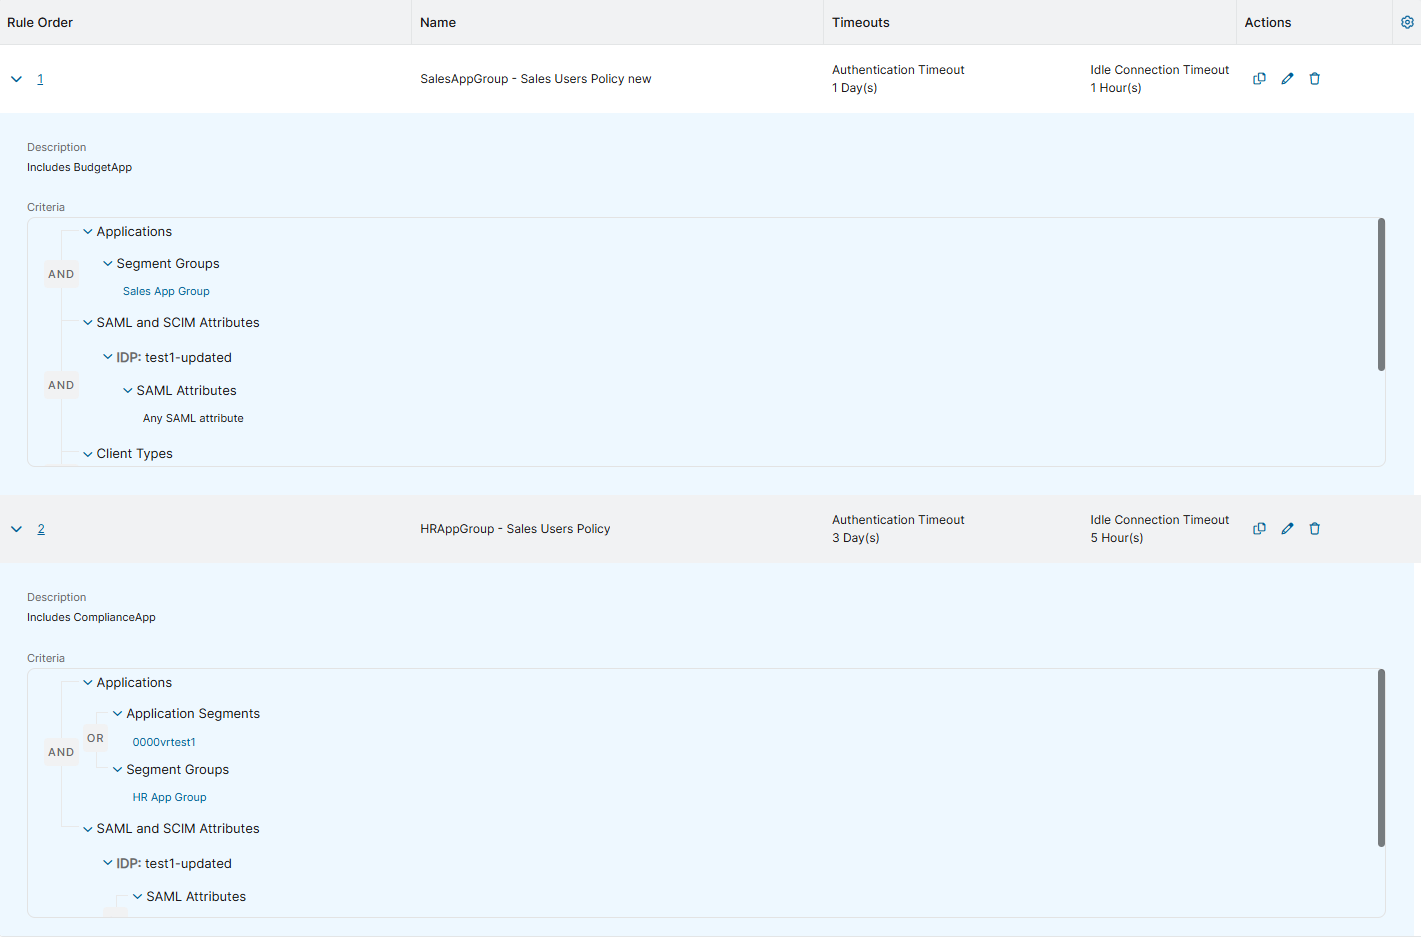Image resolution: width=1421 pixels, height=938 pixels.
Task: Collapse Application Segments node
Action: (118, 714)
